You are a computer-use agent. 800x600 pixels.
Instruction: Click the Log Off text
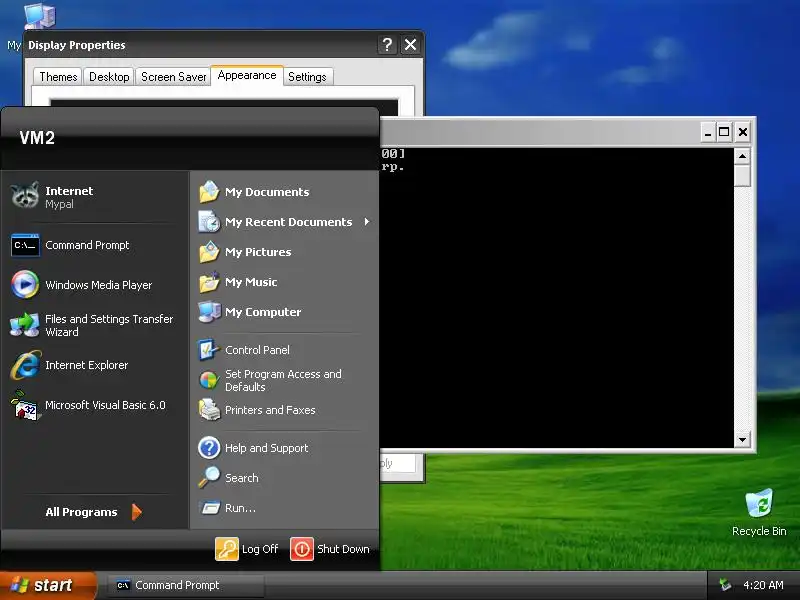(260, 549)
